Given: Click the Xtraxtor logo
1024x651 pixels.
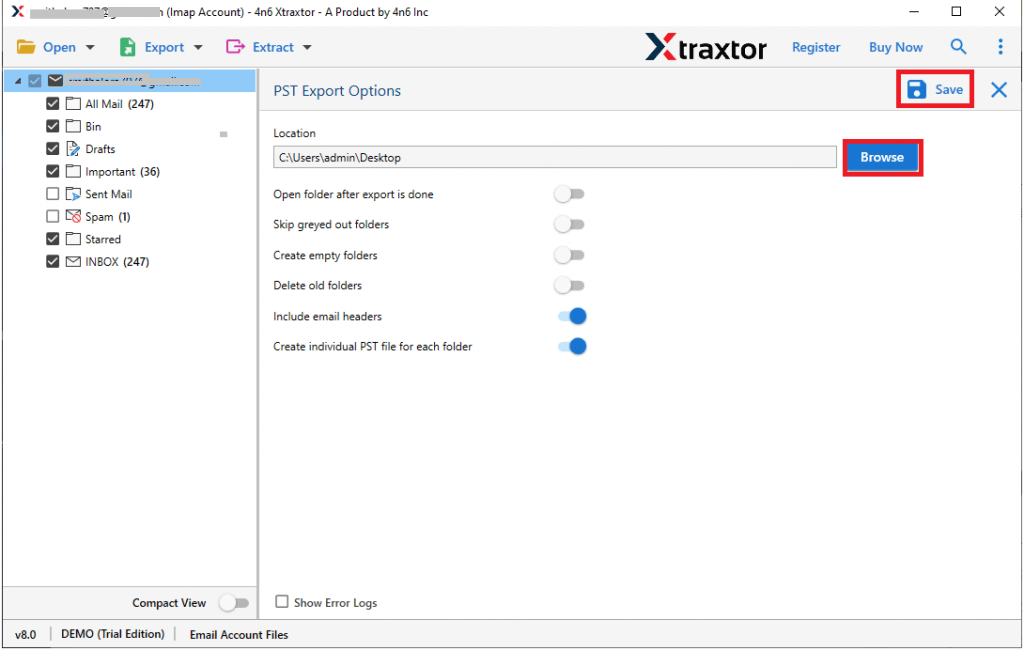Looking at the screenshot, I should [706, 47].
